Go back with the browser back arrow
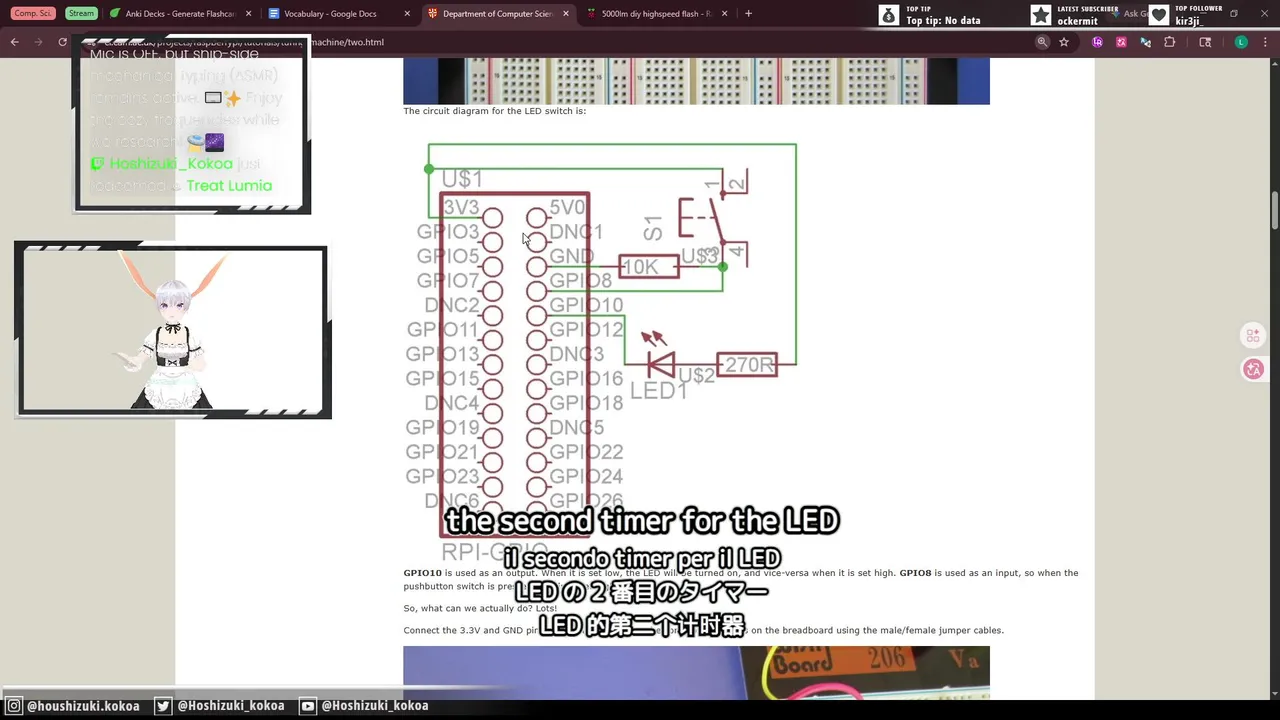 click(14, 42)
